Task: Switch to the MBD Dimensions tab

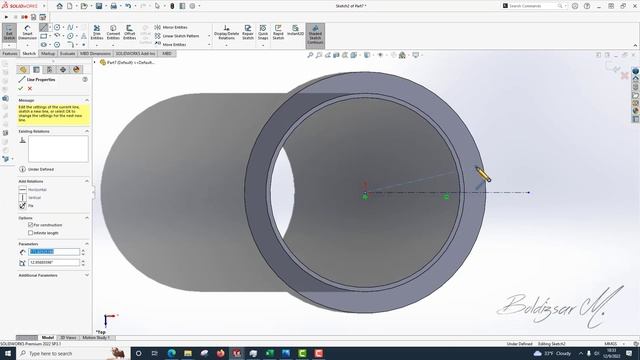Action: (95, 53)
